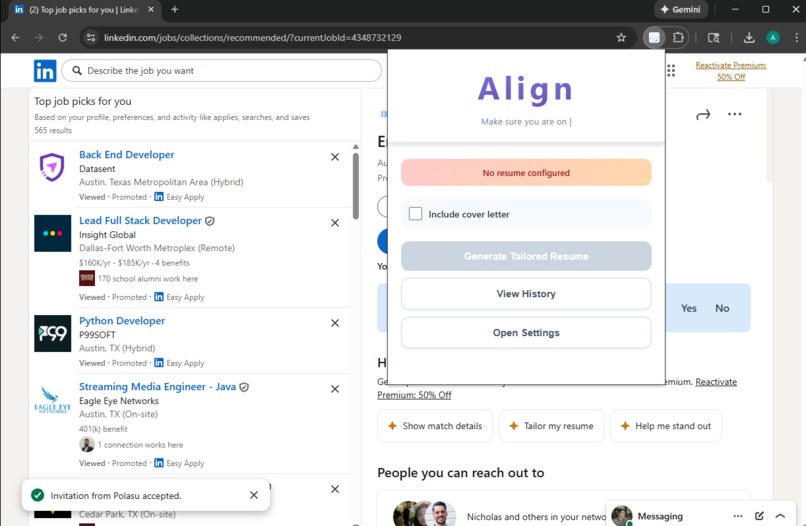The image size is (806, 526).
Task: Click Show match details button
Action: point(435,426)
